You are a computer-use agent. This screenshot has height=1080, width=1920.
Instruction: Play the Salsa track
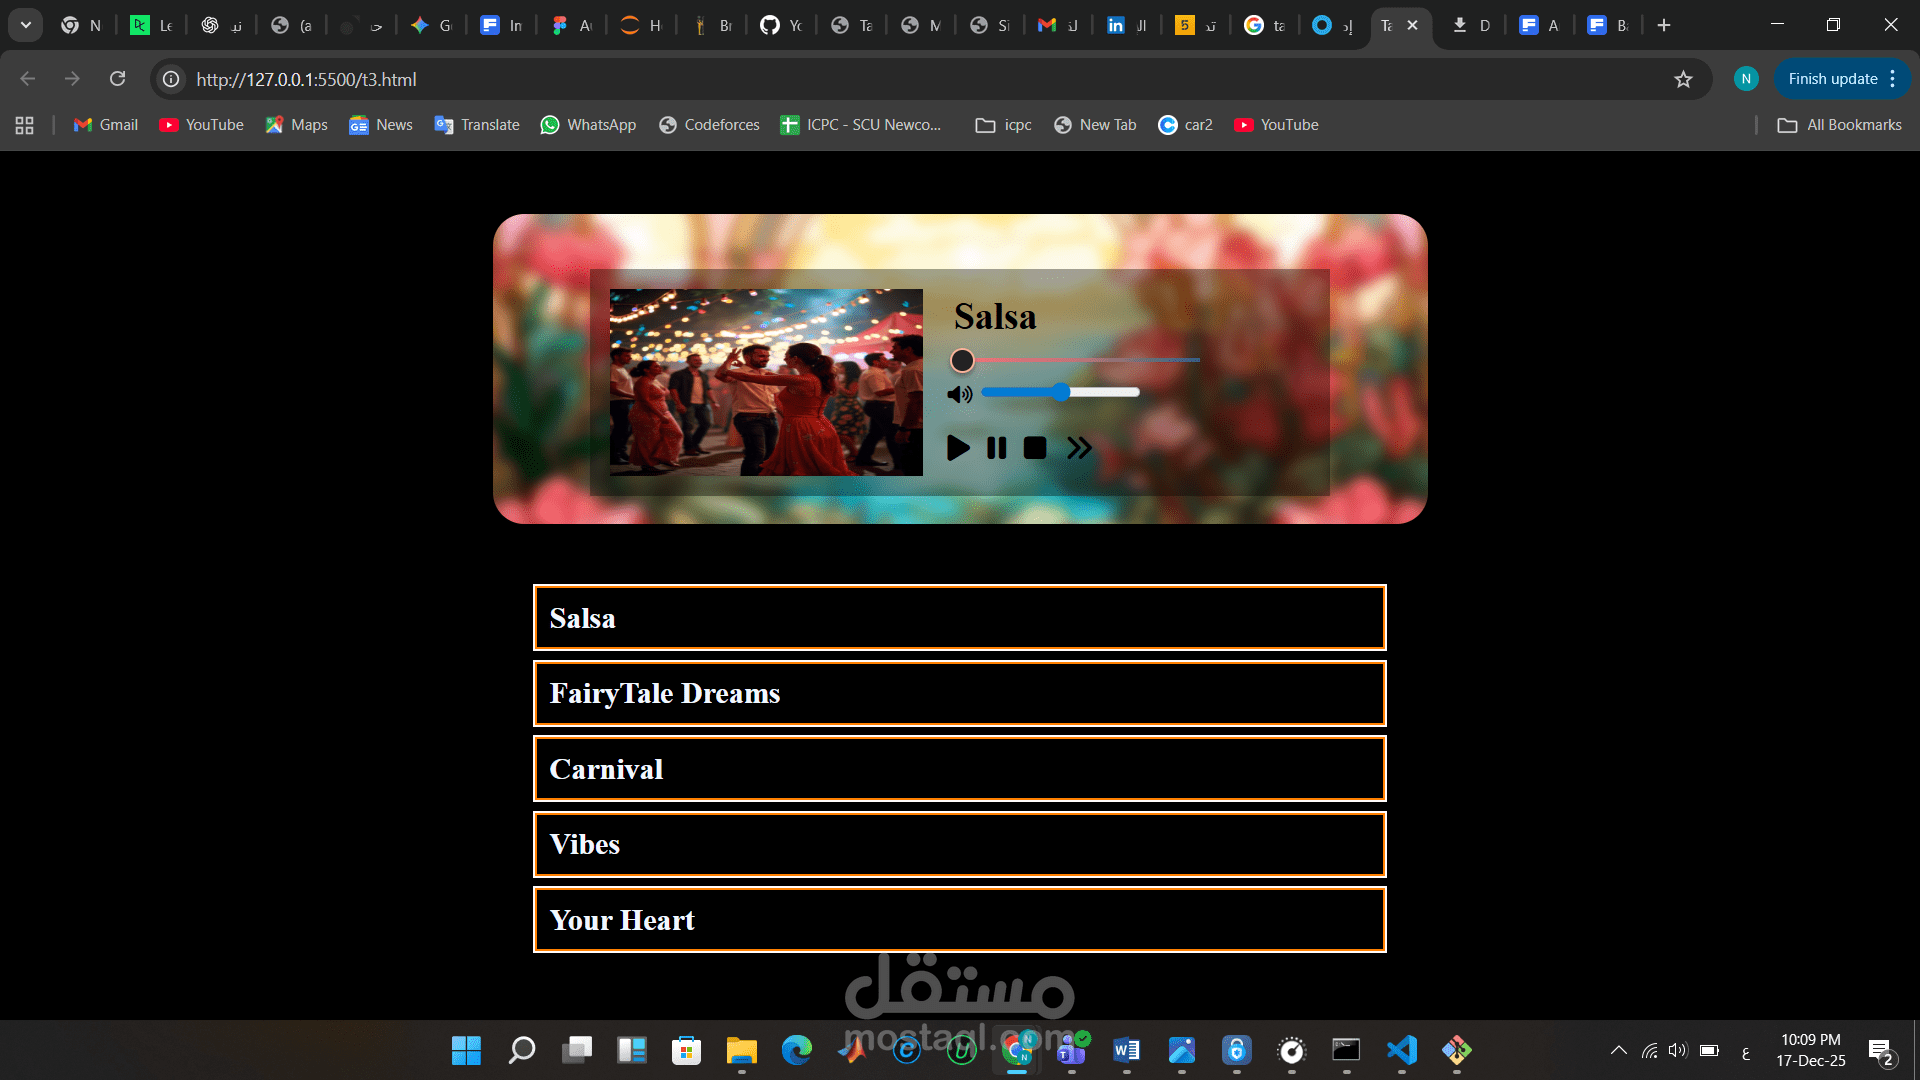tap(958, 448)
